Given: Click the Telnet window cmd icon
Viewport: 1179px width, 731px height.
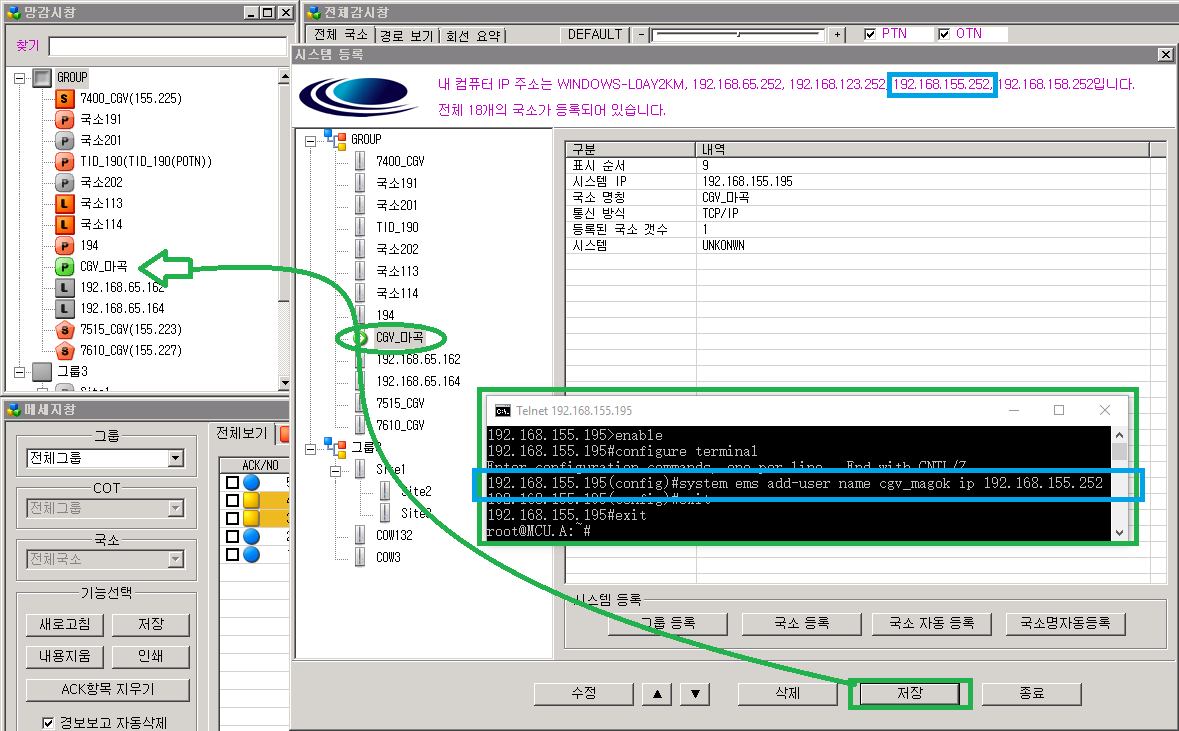Looking at the screenshot, I should [502, 411].
